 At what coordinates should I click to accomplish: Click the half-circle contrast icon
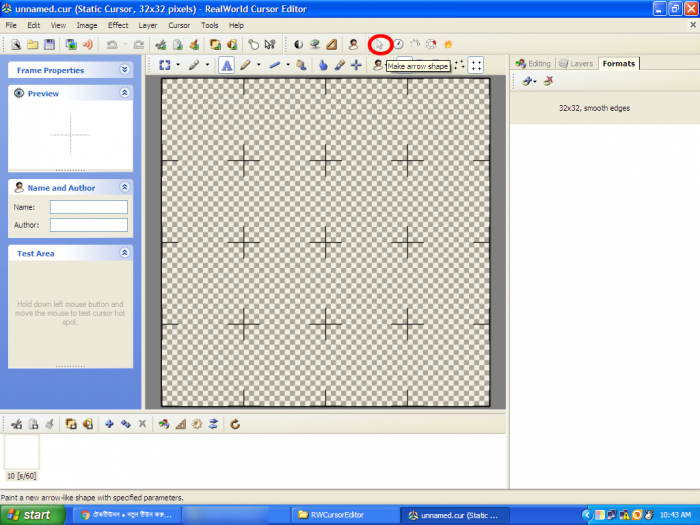click(298, 45)
